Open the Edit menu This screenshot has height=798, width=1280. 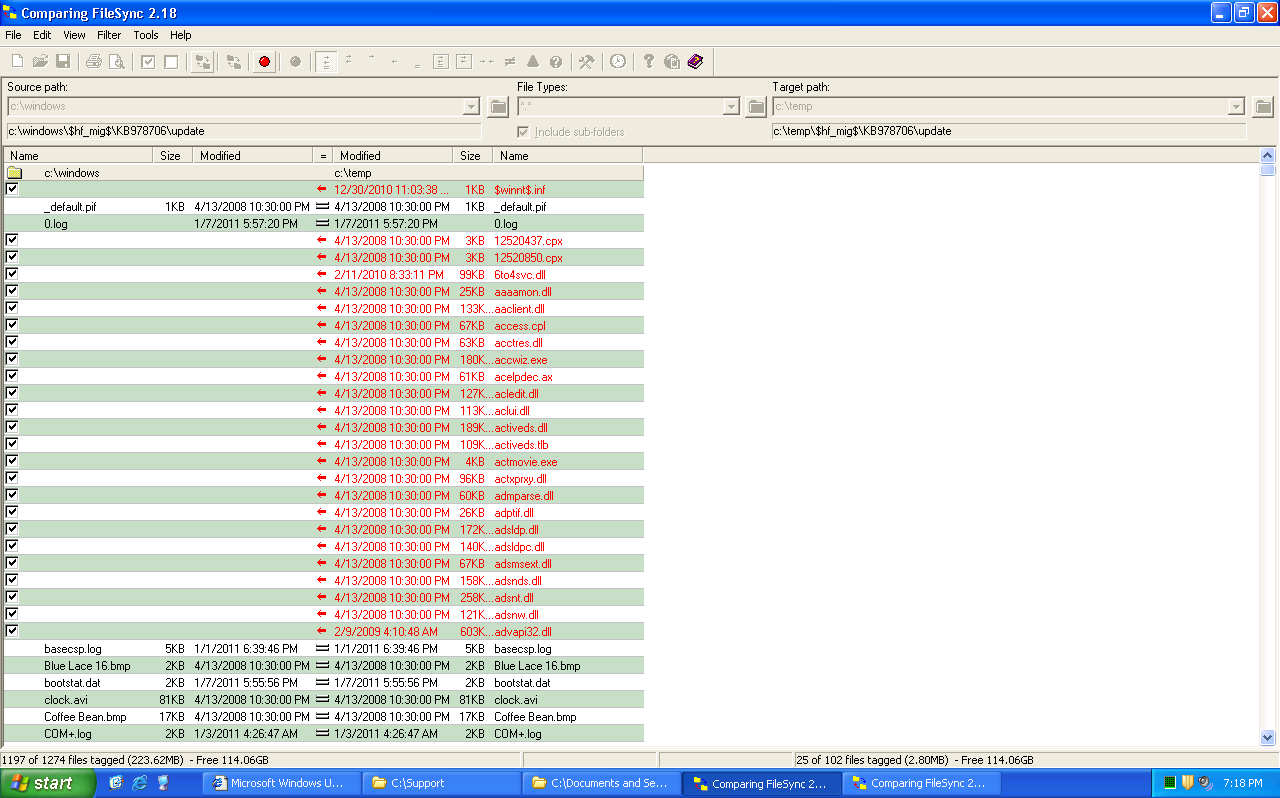tap(42, 35)
